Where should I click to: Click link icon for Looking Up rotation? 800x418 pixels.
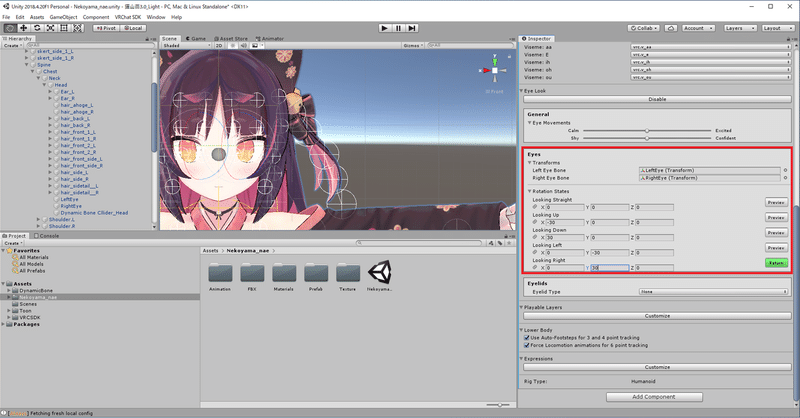click(535, 222)
